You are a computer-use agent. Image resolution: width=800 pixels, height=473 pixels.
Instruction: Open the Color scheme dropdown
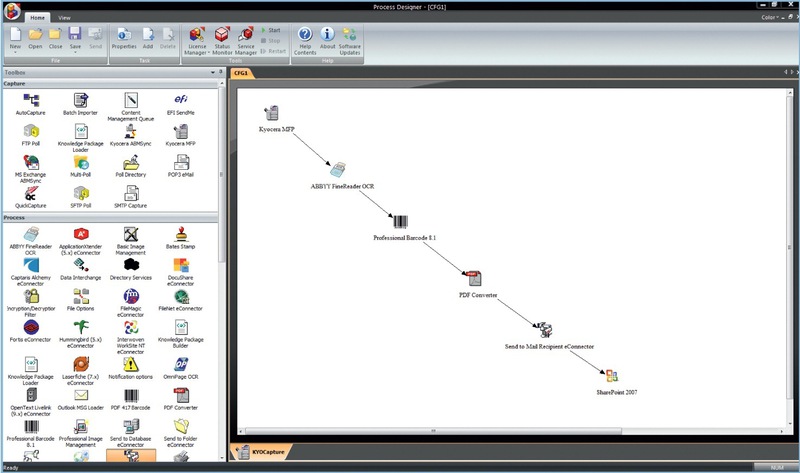[x=770, y=17]
